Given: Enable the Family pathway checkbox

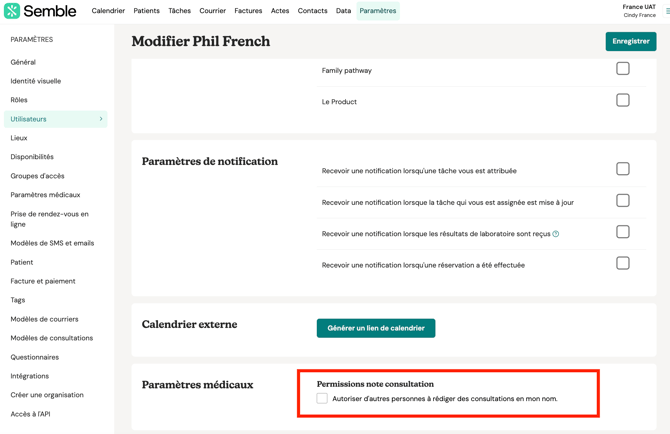Looking at the screenshot, I should coord(623,69).
